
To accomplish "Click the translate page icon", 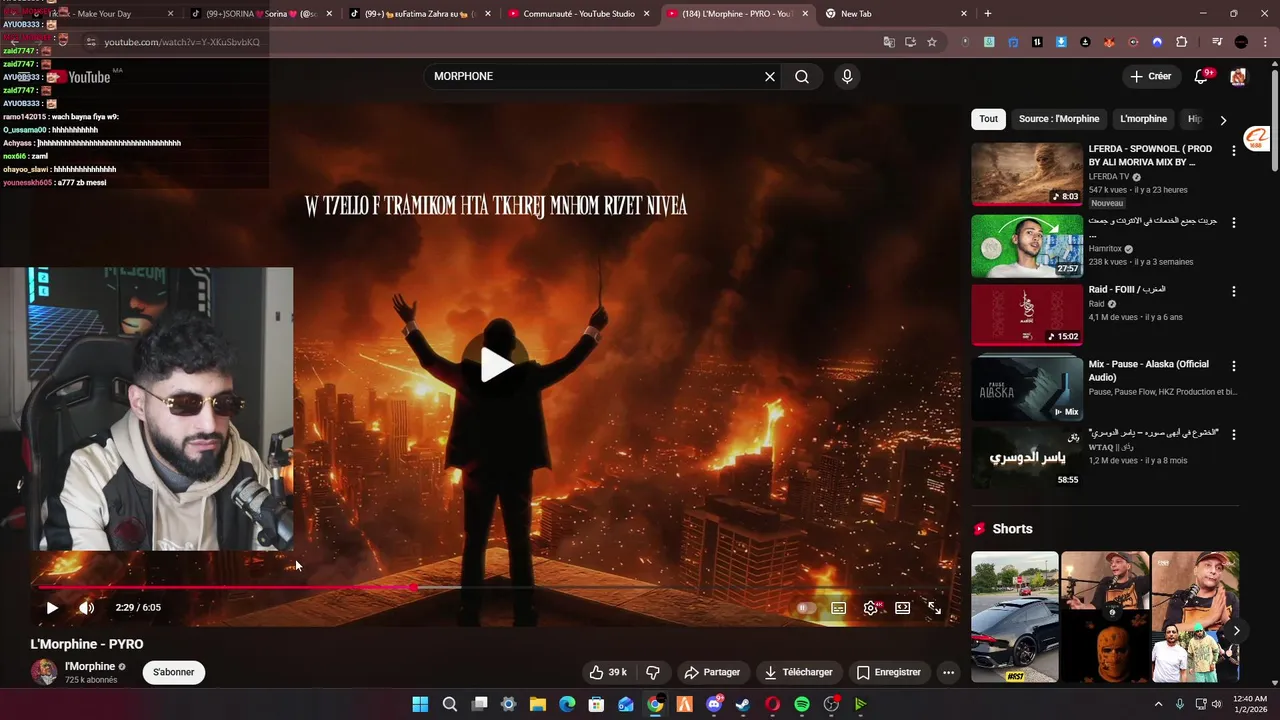I will [x=889, y=42].
